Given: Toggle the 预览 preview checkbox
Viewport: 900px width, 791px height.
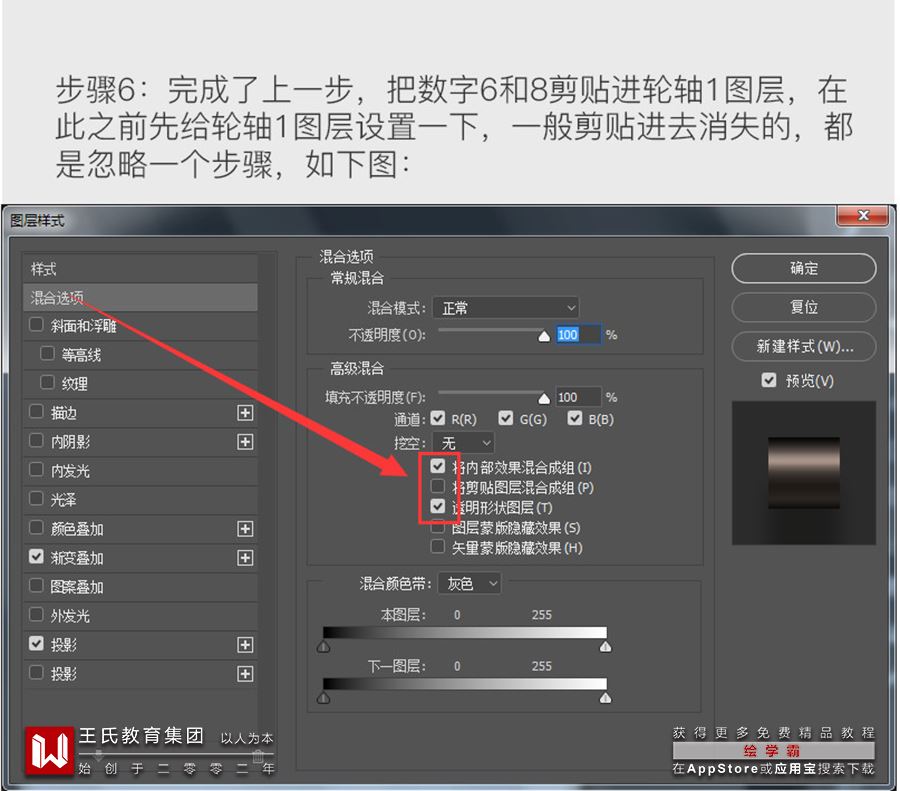Looking at the screenshot, I should (x=769, y=380).
